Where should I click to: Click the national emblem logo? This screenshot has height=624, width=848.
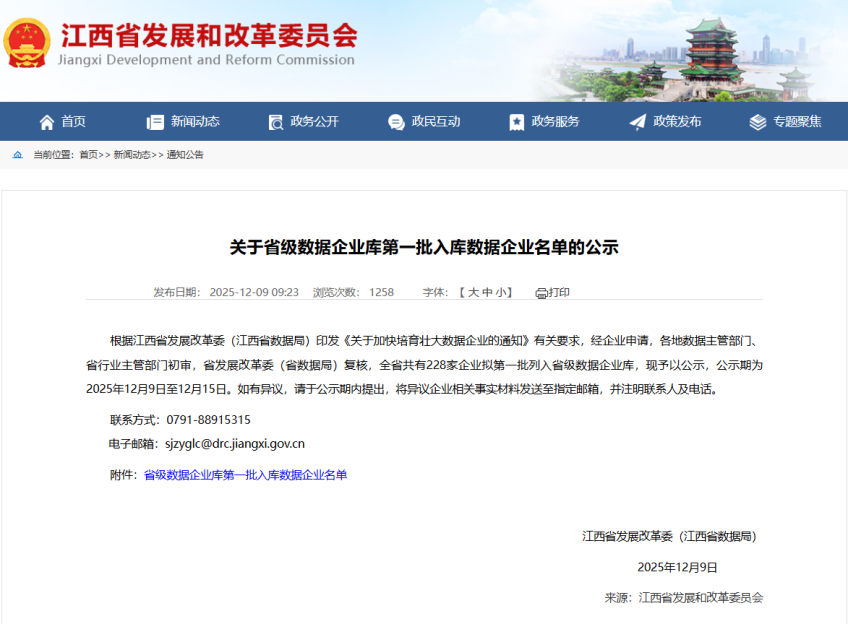tap(27, 43)
